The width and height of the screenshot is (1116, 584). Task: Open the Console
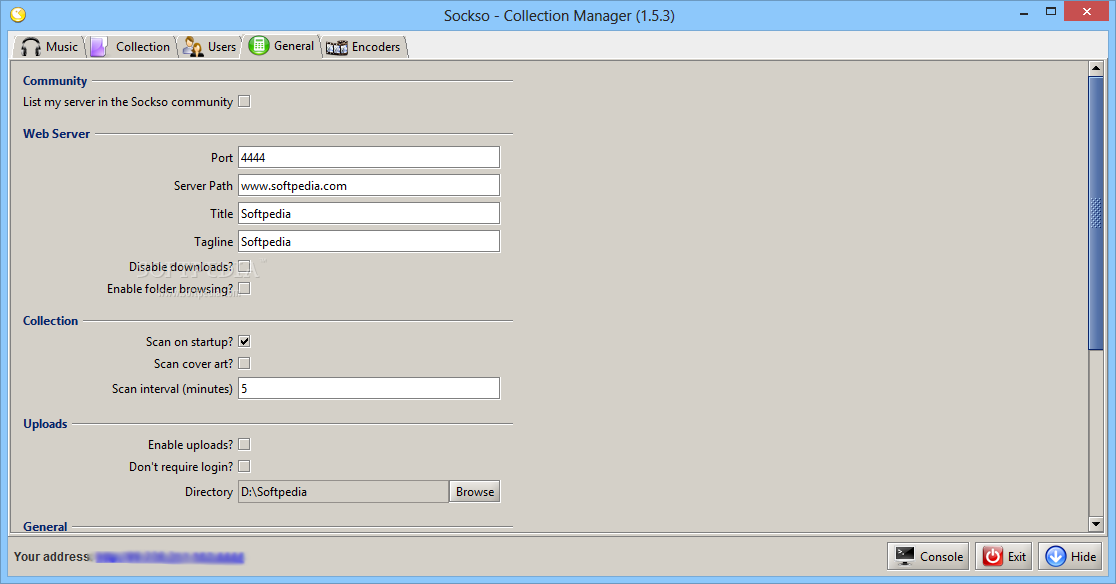click(x=928, y=556)
